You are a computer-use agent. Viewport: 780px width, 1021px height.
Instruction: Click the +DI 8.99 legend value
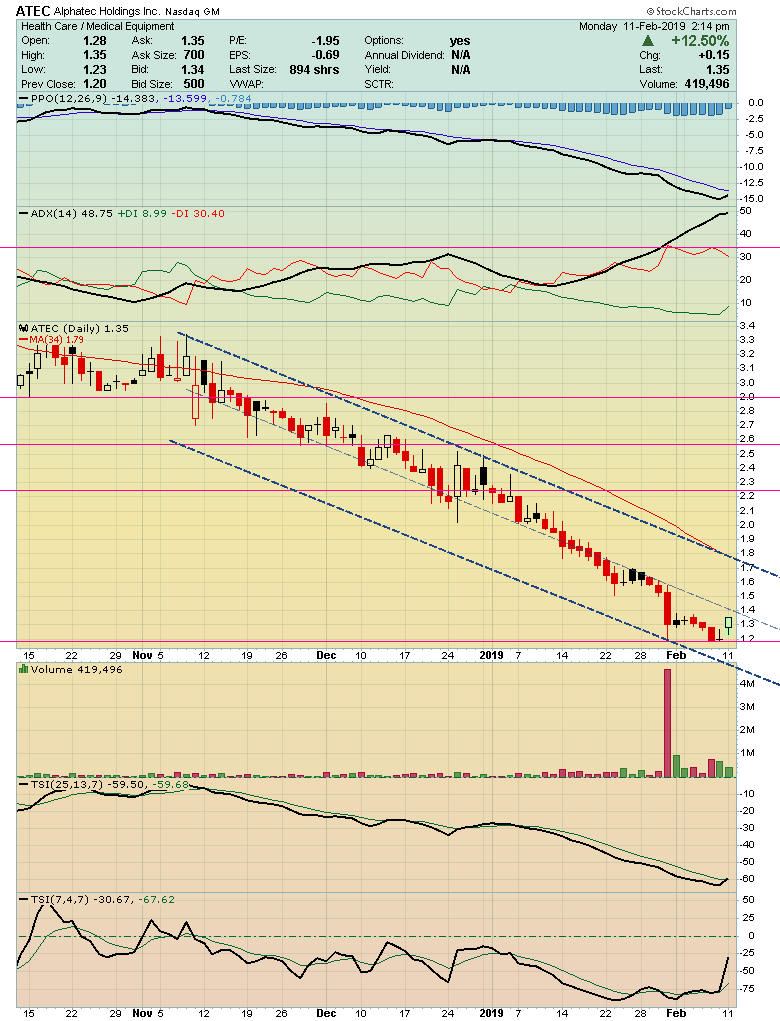[142, 214]
